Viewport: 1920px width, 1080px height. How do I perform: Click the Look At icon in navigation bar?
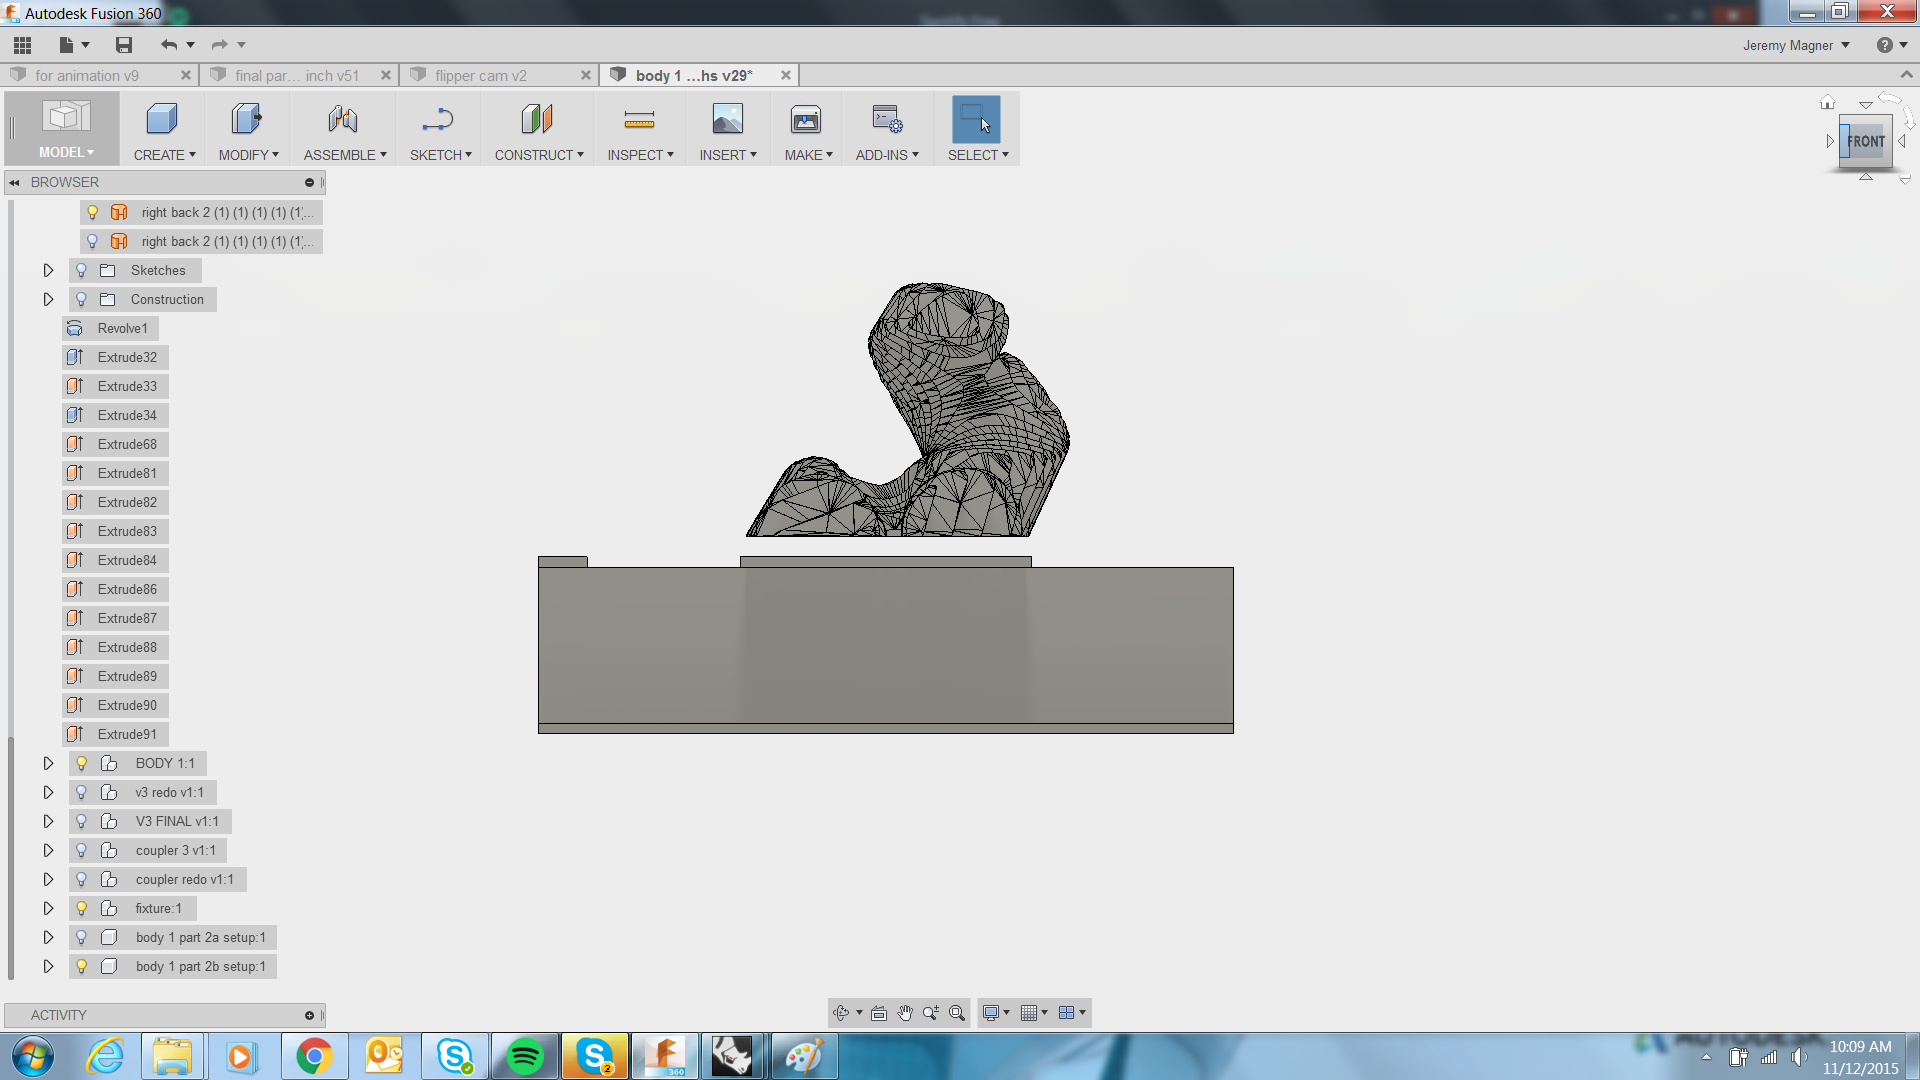click(879, 1013)
